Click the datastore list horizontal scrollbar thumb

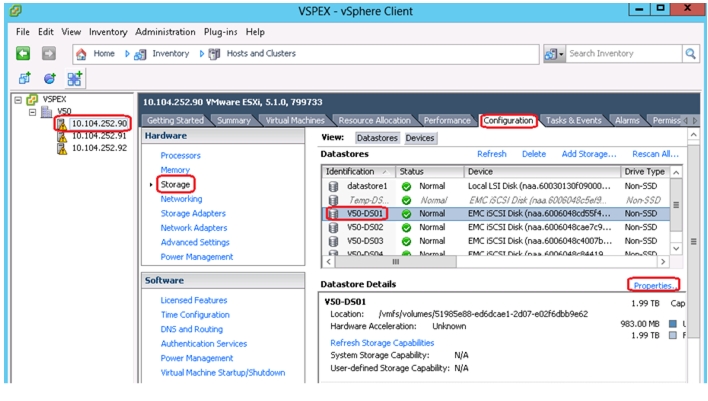click(x=396, y=262)
